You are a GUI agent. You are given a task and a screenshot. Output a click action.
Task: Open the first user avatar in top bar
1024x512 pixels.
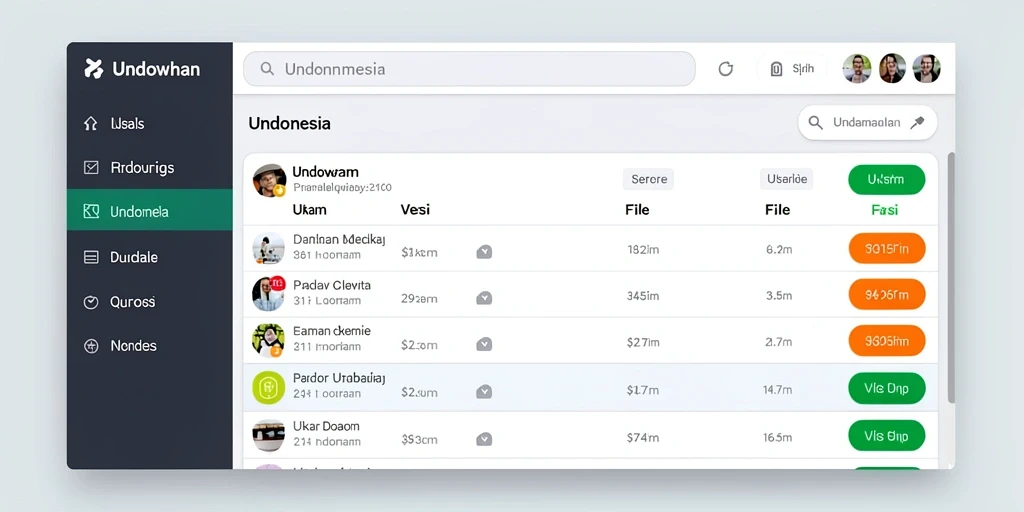click(x=857, y=69)
